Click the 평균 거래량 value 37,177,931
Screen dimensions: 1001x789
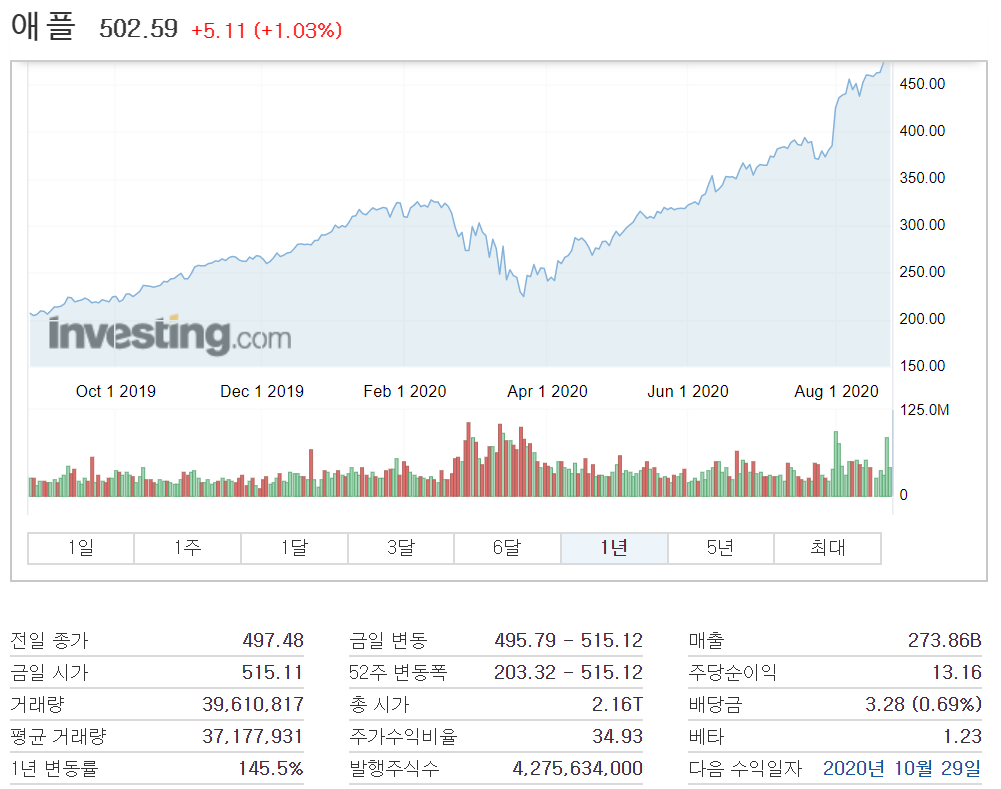[253, 736]
